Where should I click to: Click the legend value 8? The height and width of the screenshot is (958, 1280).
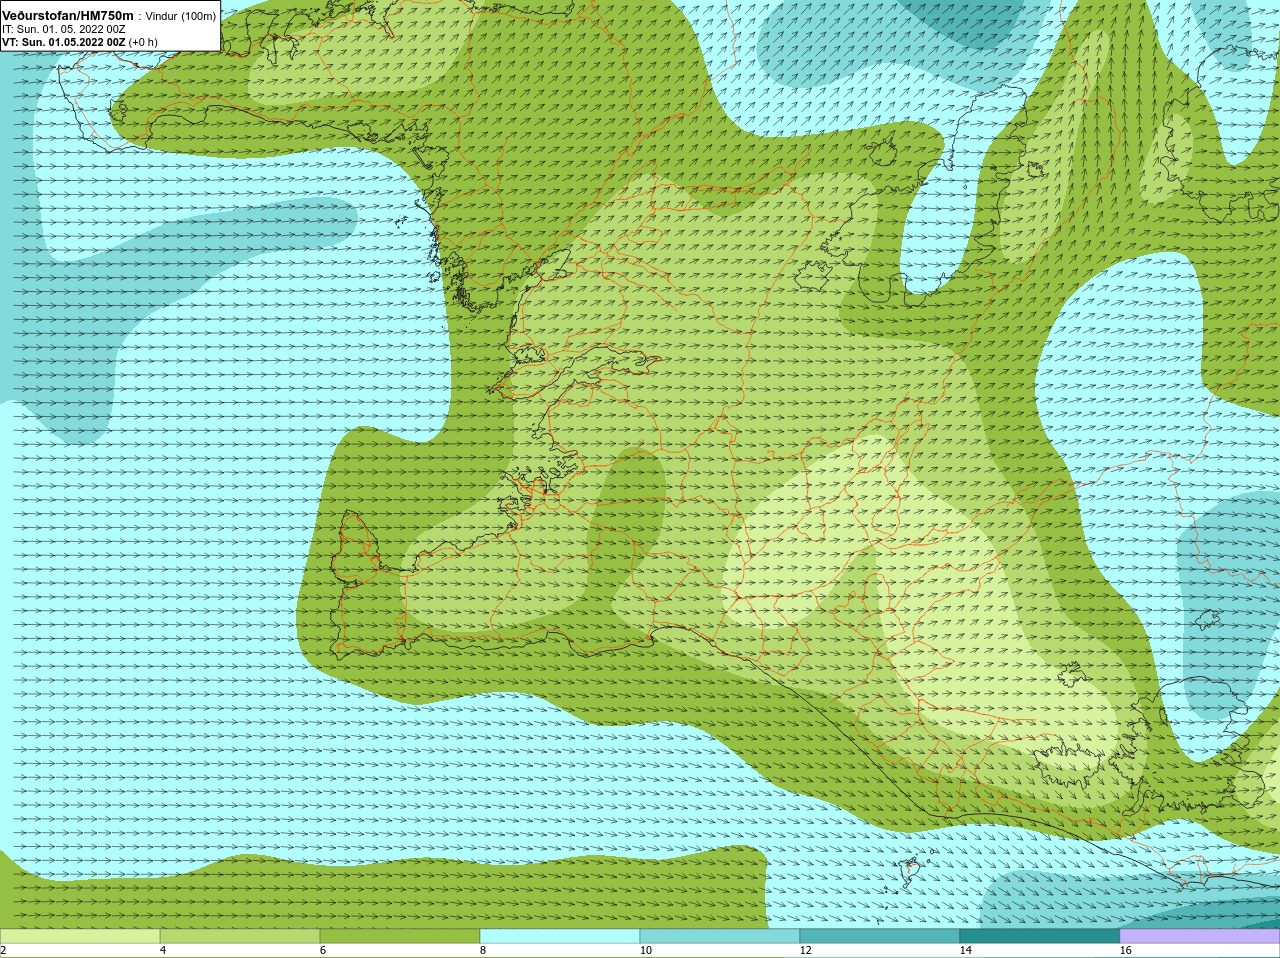point(483,950)
